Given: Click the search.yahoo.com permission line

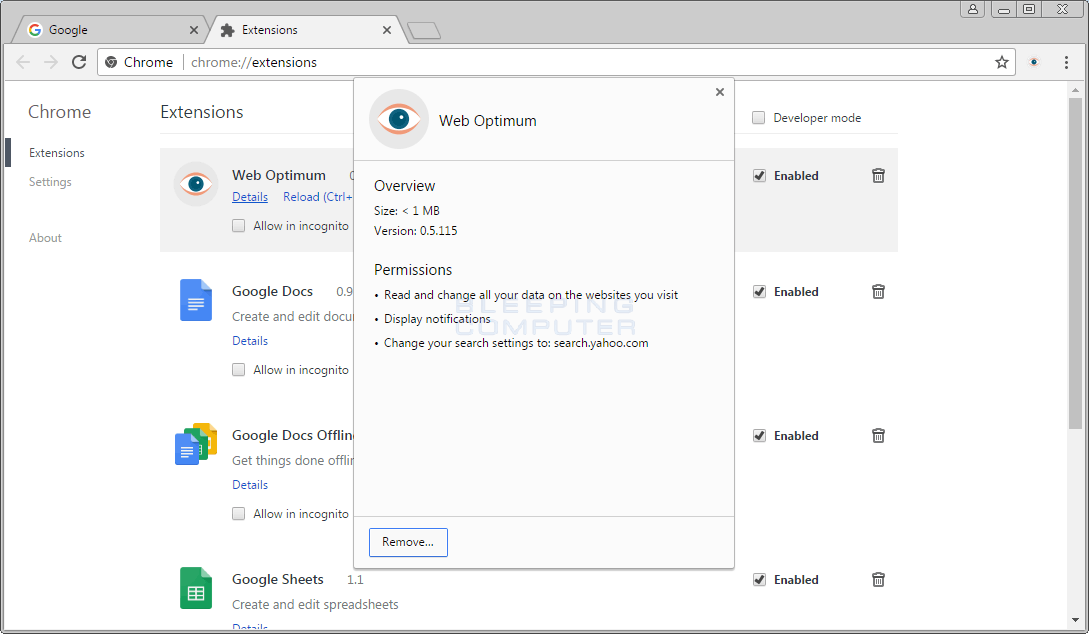Looking at the screenshot, I should [x=516, y=343].
